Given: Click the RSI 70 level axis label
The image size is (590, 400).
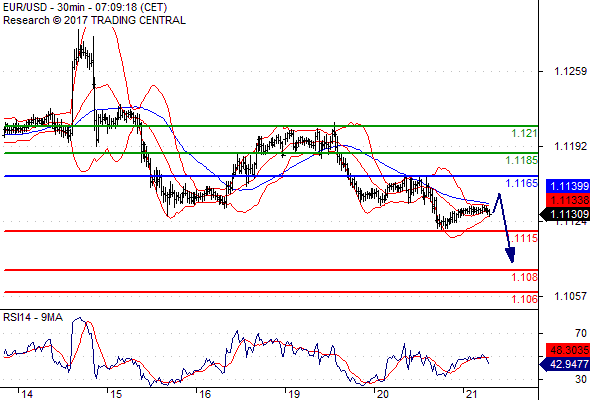Looking at the screenshot, I should pos(581,333).
